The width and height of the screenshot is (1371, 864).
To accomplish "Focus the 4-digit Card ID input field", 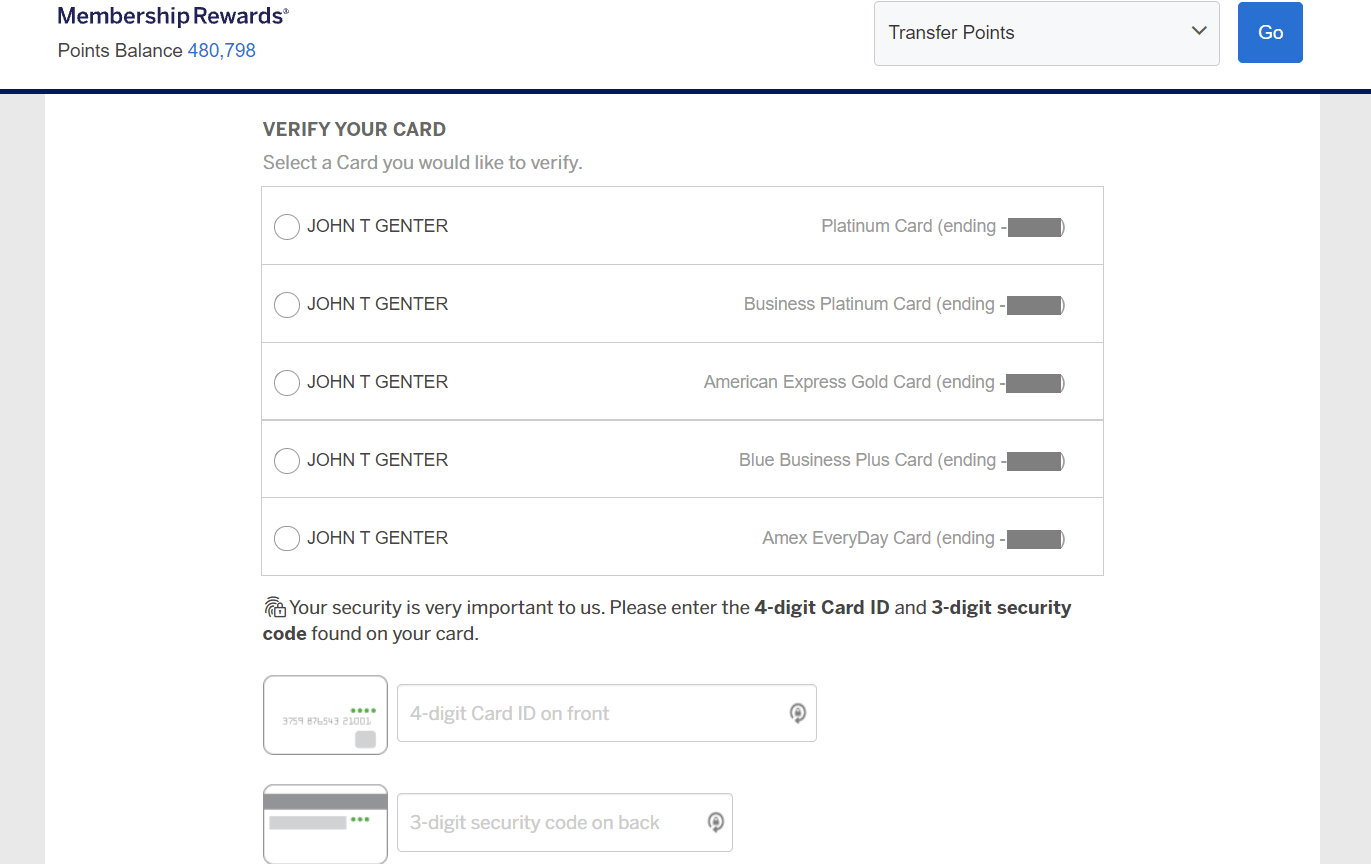I will 590,713.
